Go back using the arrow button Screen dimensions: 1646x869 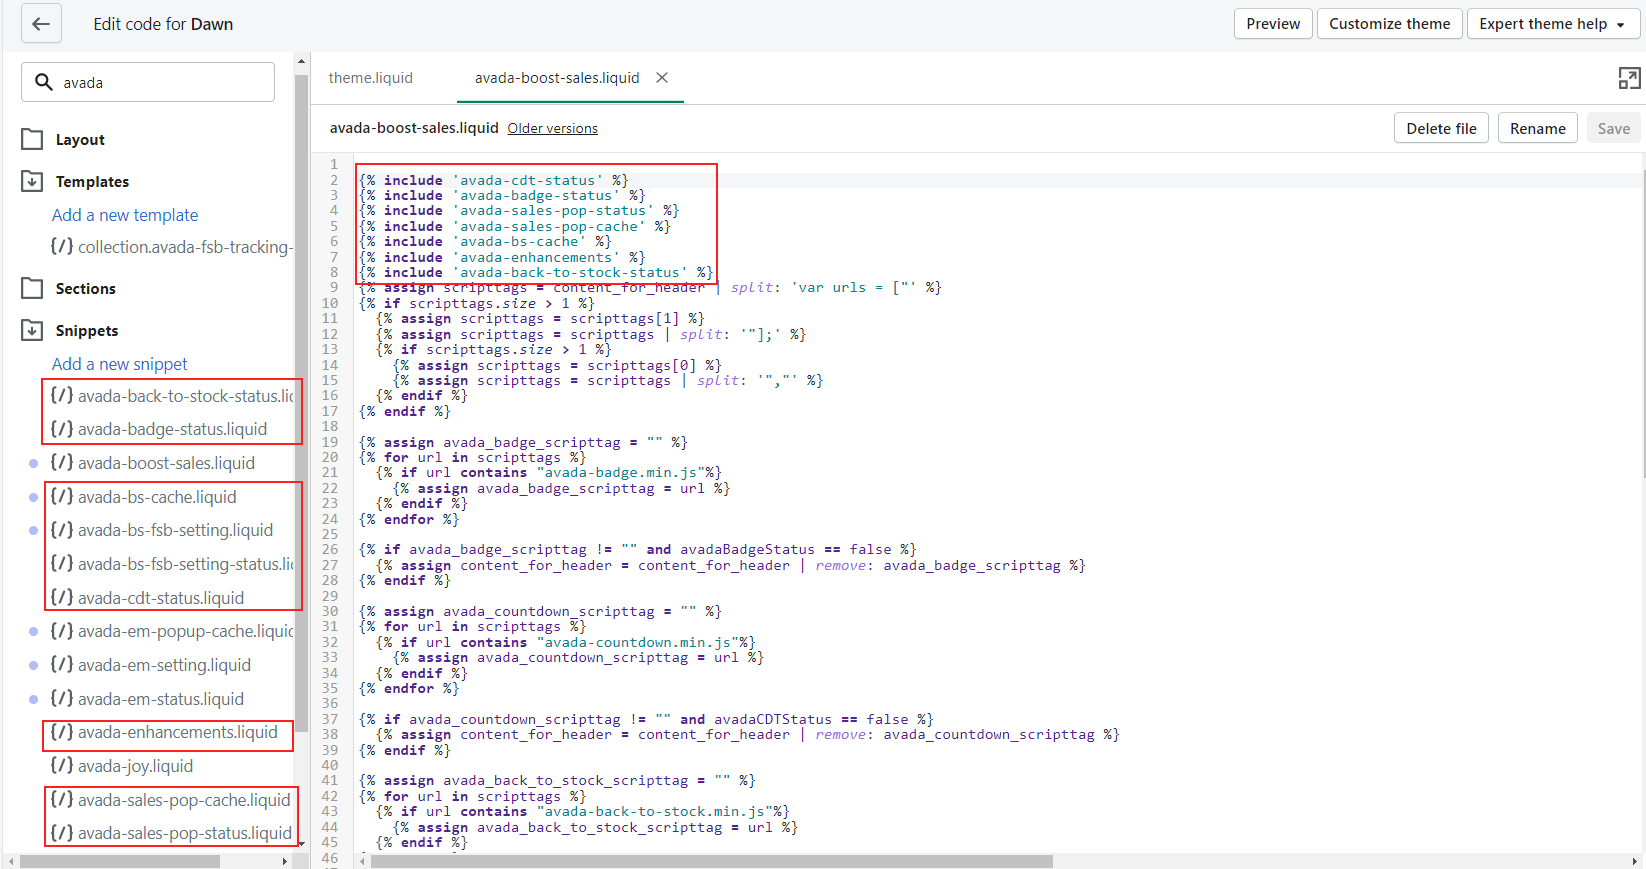pos(41,24)
